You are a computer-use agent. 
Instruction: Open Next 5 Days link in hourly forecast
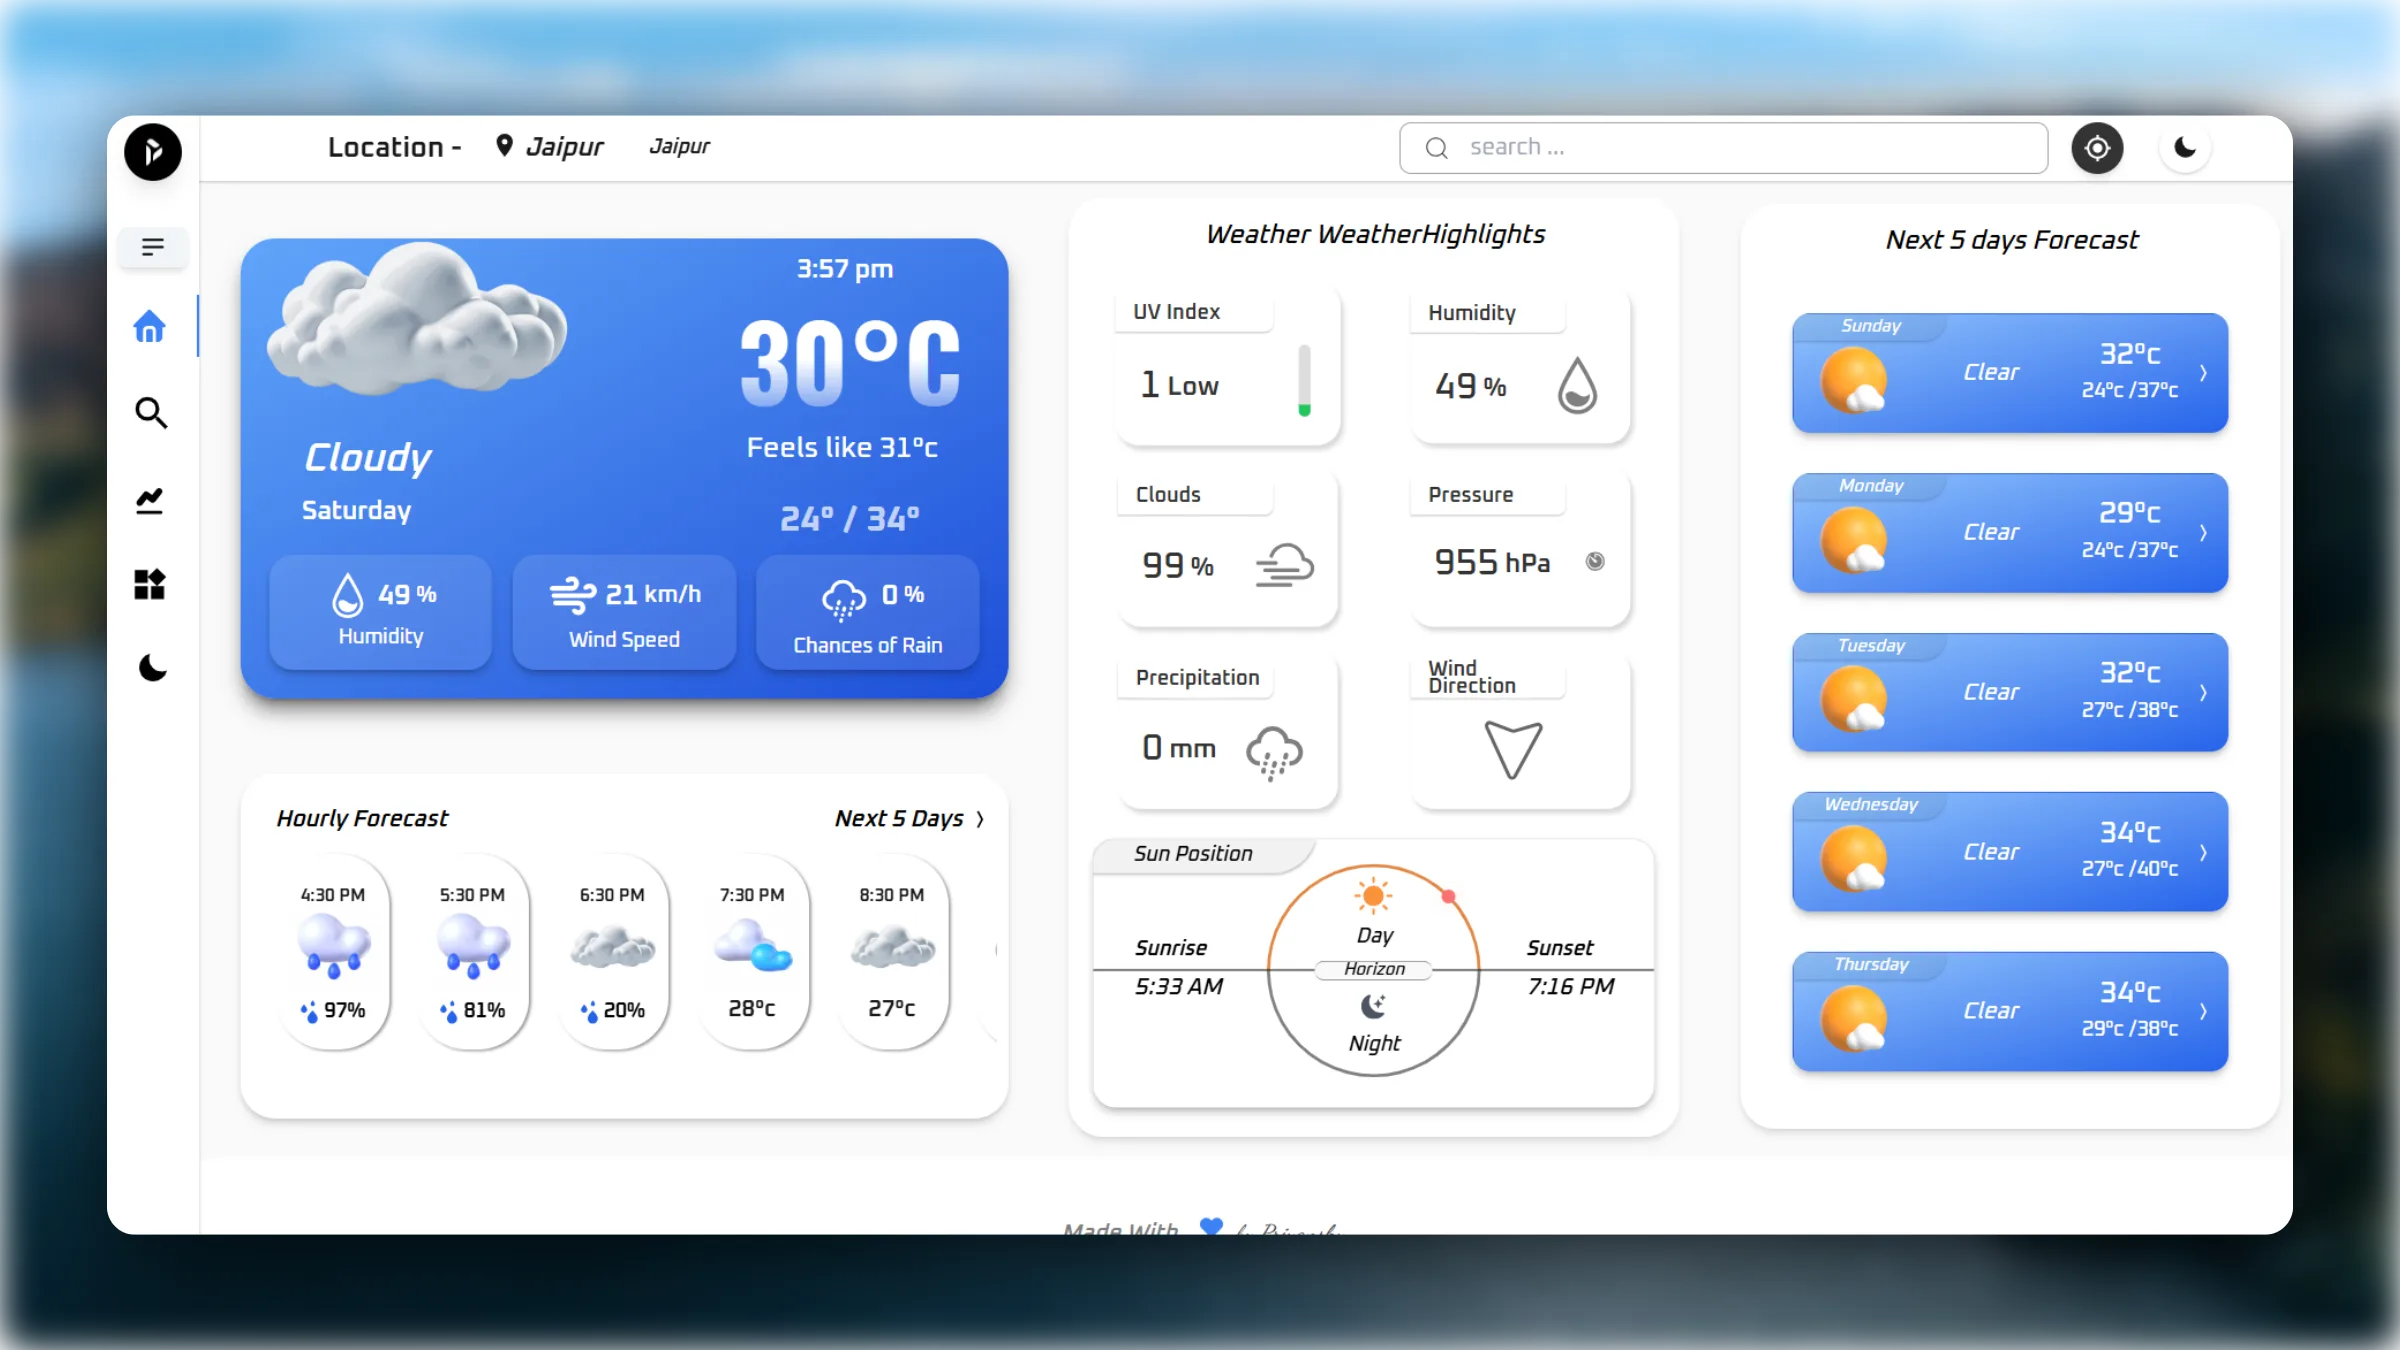pos(899,818)
